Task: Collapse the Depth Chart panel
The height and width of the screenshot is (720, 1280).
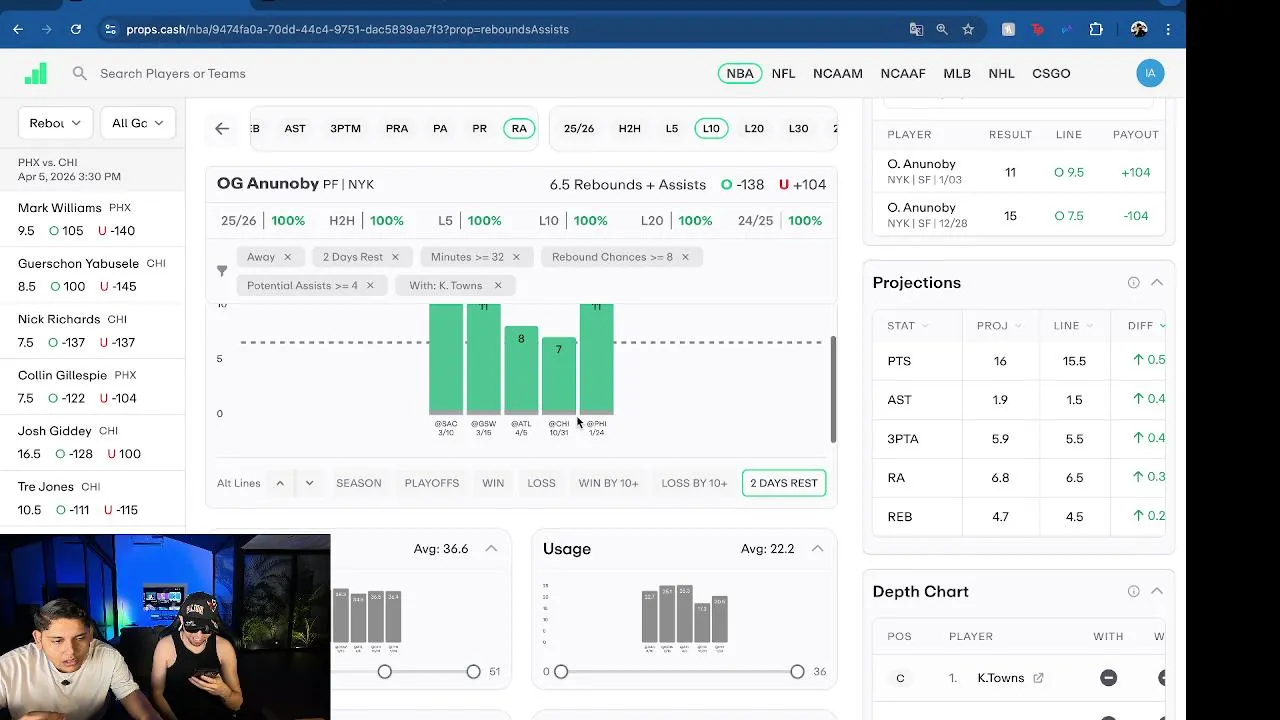Action: (1157, 591)
